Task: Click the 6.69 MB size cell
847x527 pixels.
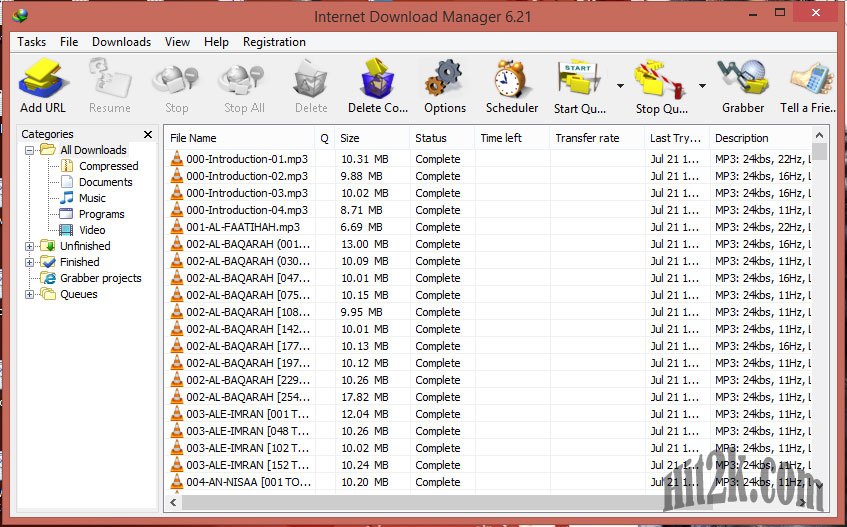Action: pyautogui.click(x=361, y=227)
